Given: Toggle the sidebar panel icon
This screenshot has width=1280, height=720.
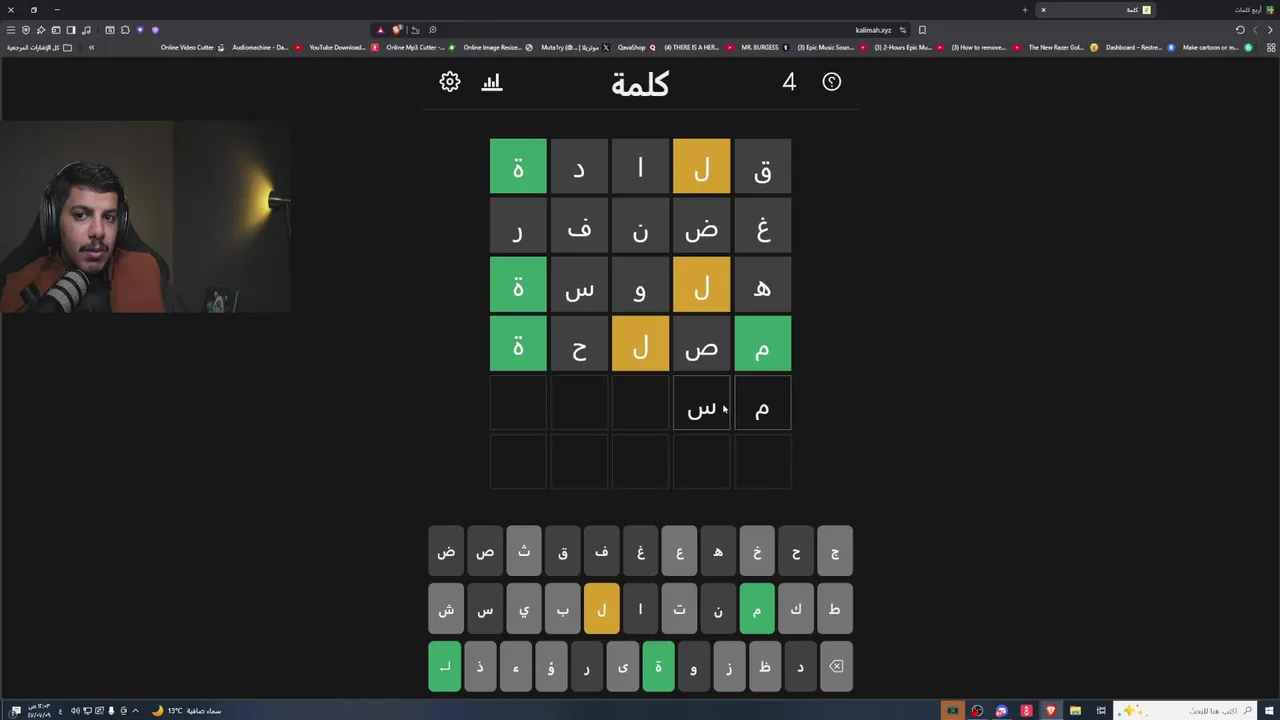Looking at the screenshot, I should pyautogui.click(x=71, y=30).
